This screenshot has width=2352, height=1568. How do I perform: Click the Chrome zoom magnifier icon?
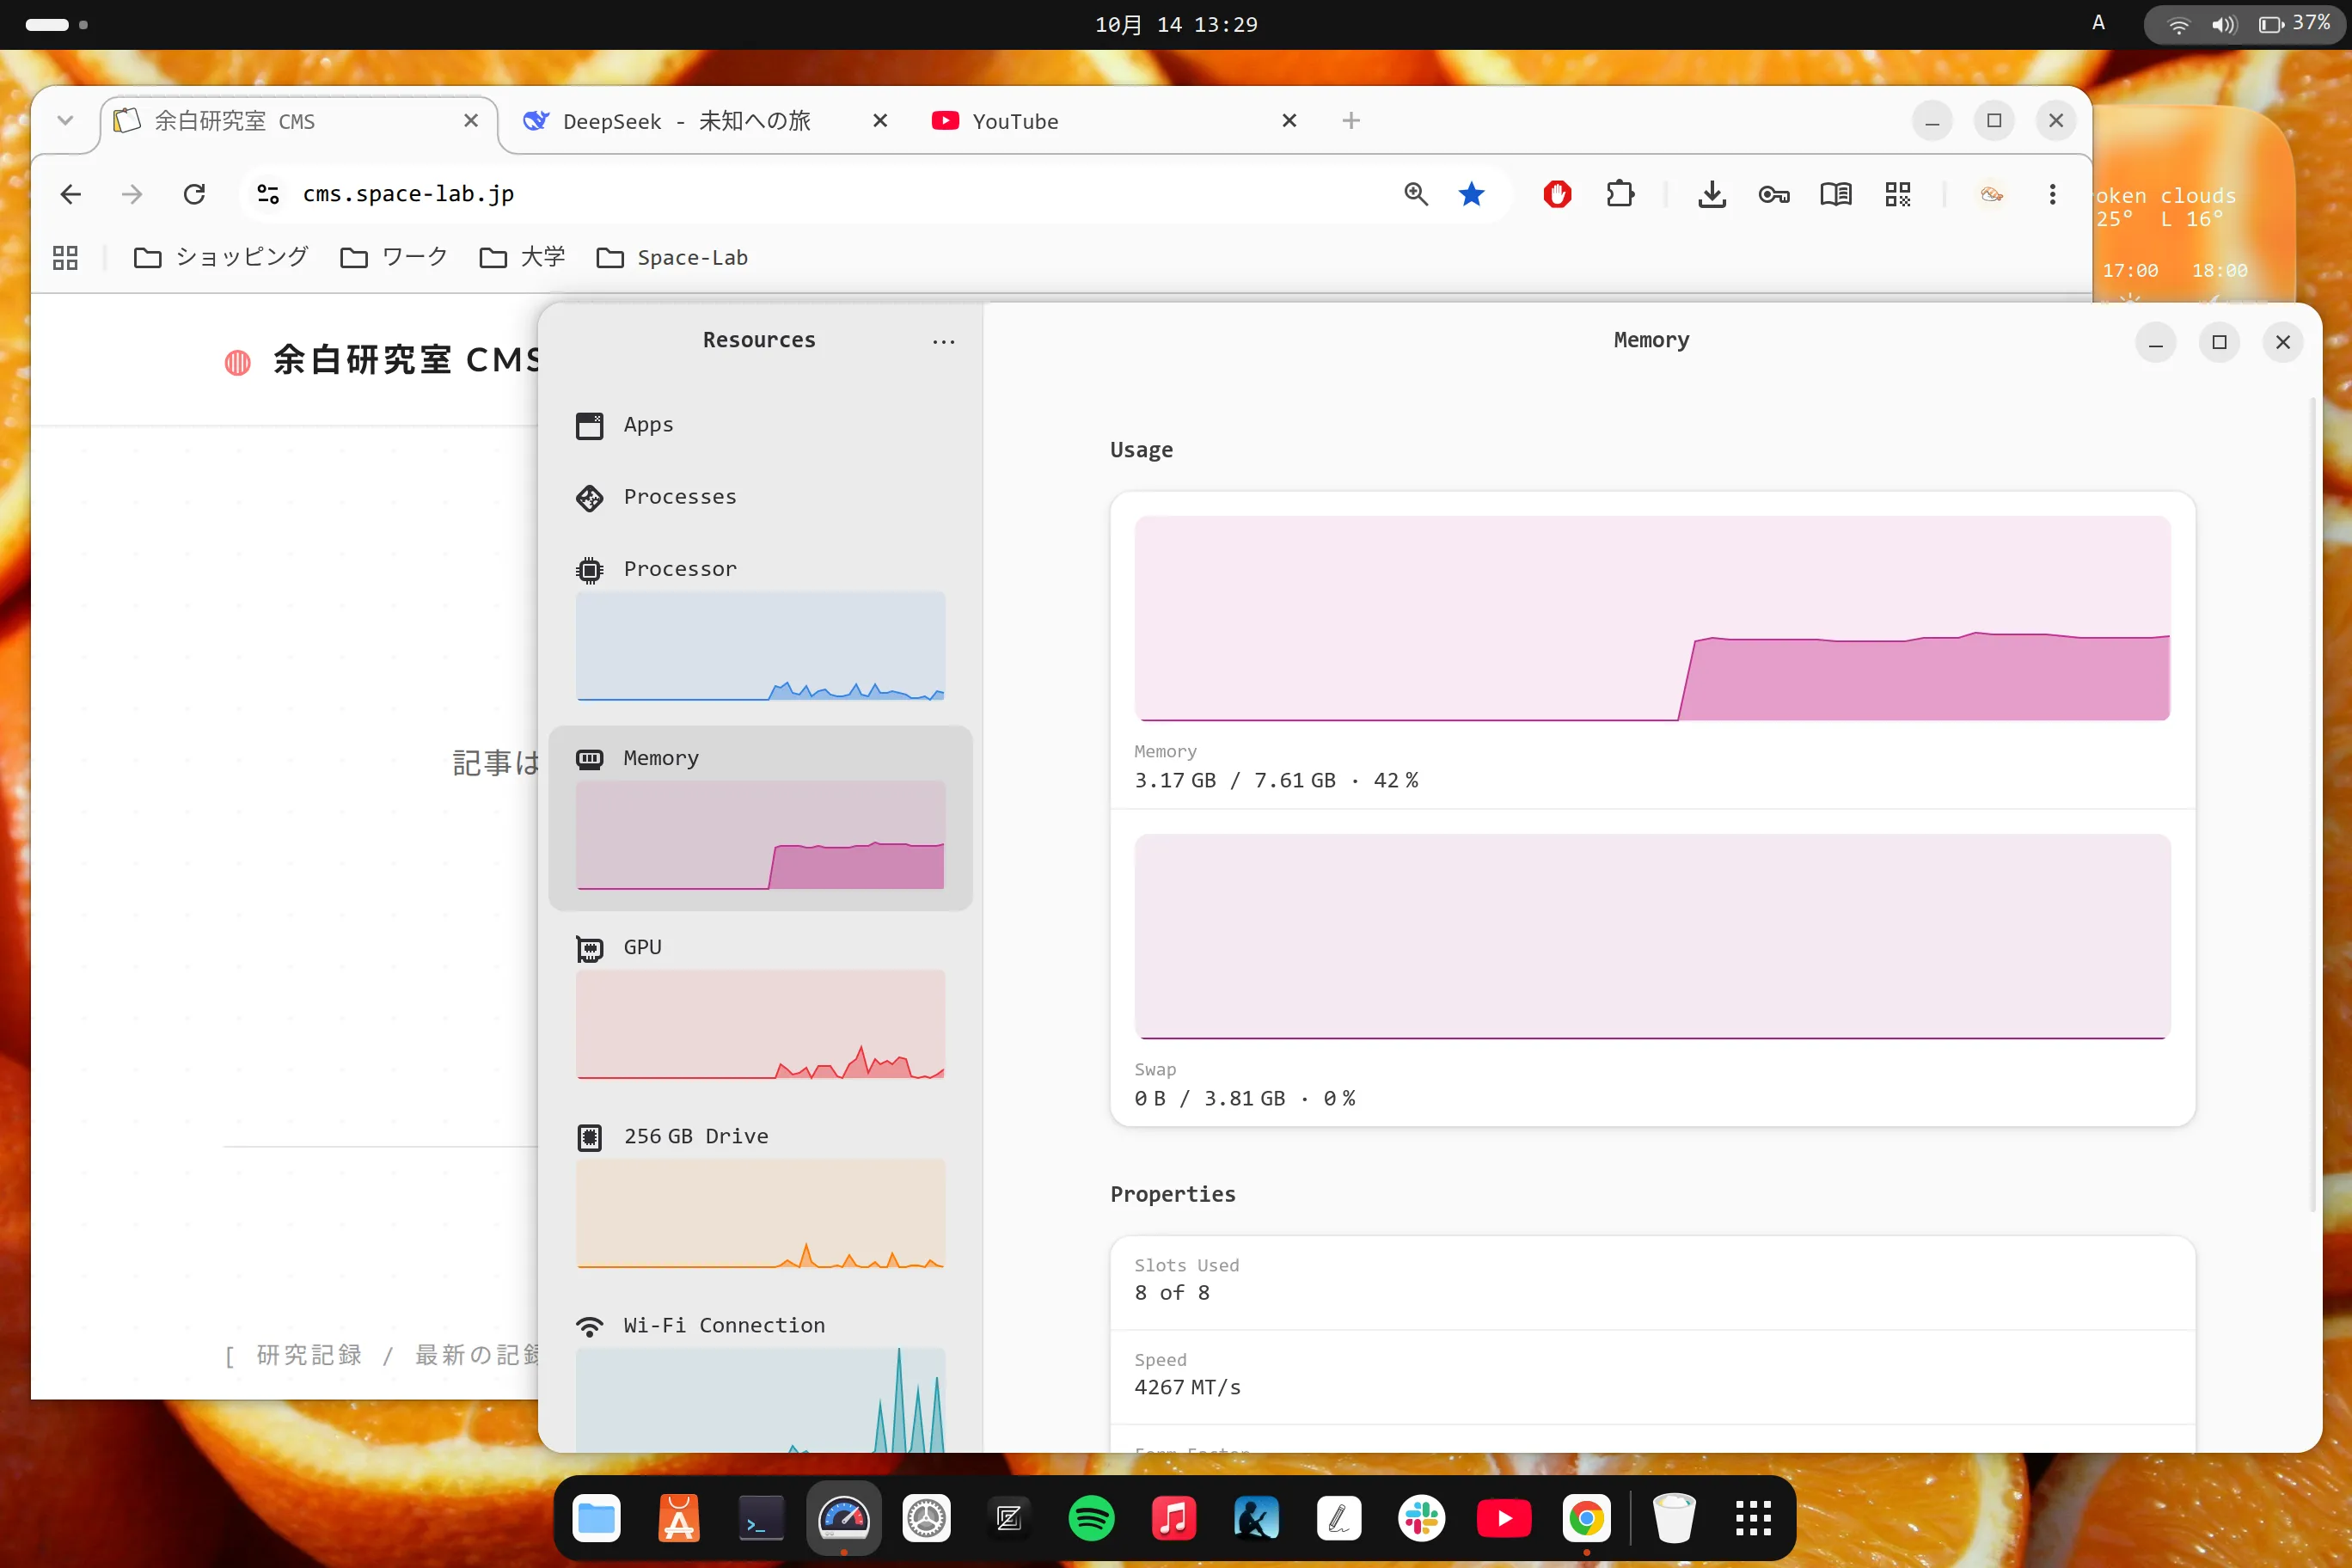coord(1415,194)
